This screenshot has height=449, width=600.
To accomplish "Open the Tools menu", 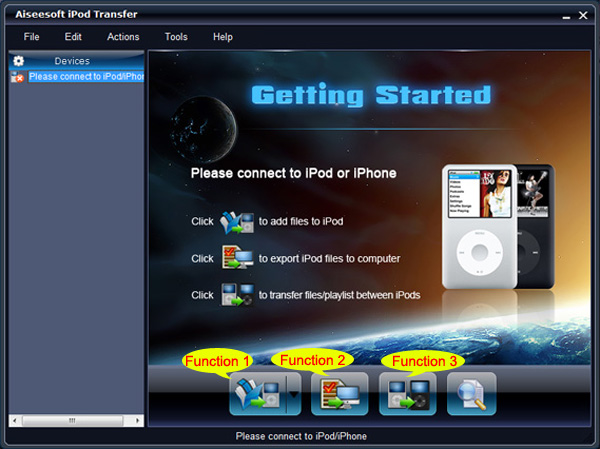I will click(x=176, y=37).
